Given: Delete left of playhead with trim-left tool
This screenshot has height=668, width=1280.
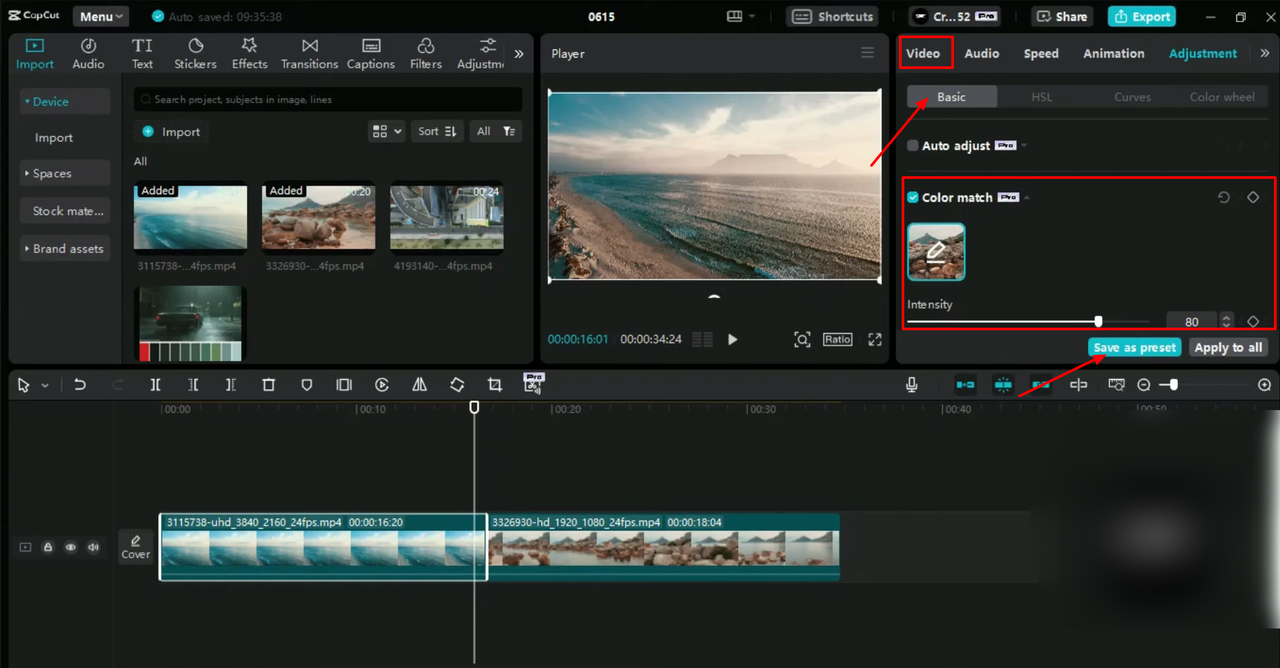Looking at the screenshot, I should (193, 385).
